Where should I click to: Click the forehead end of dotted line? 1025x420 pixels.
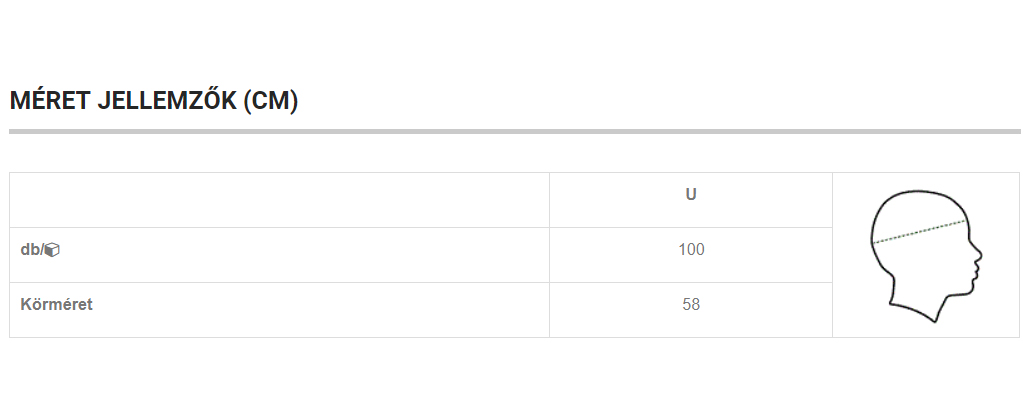pyautogui.click(x=966, y=219)
